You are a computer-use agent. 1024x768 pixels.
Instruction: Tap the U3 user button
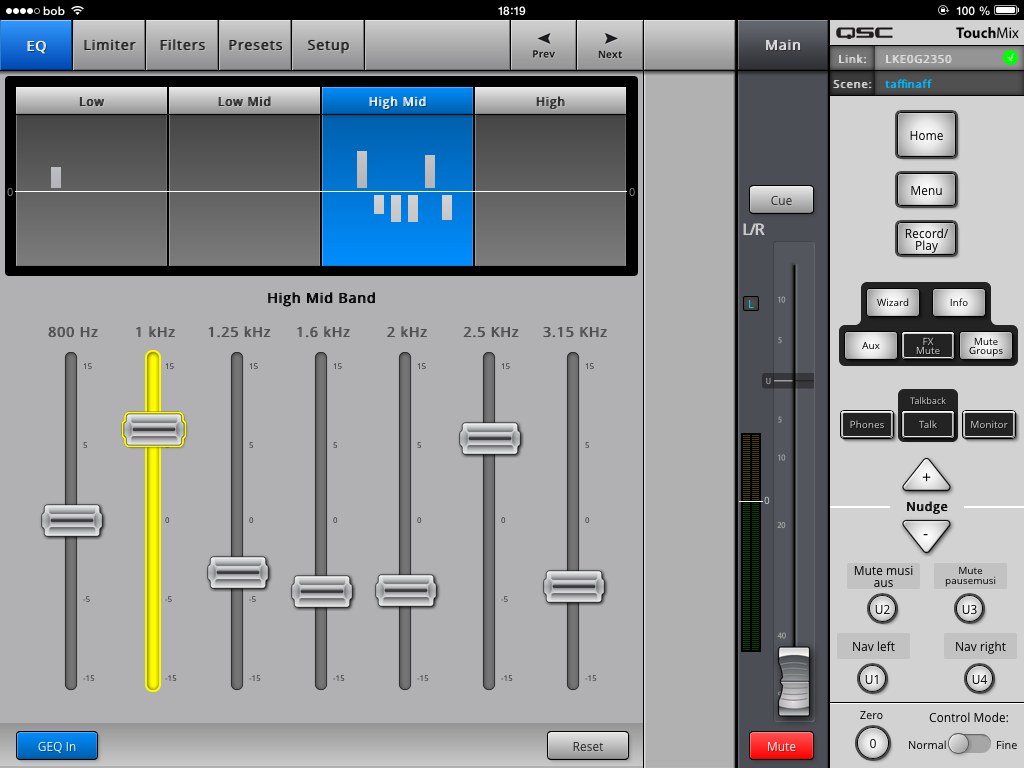point(969,609)
